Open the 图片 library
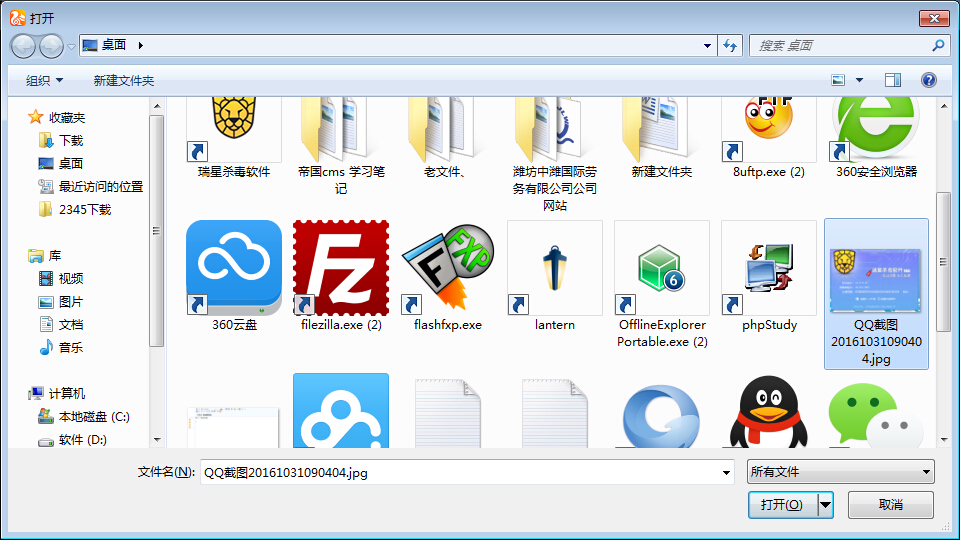This screenshot has height=540, width=960. click(71, 302)
